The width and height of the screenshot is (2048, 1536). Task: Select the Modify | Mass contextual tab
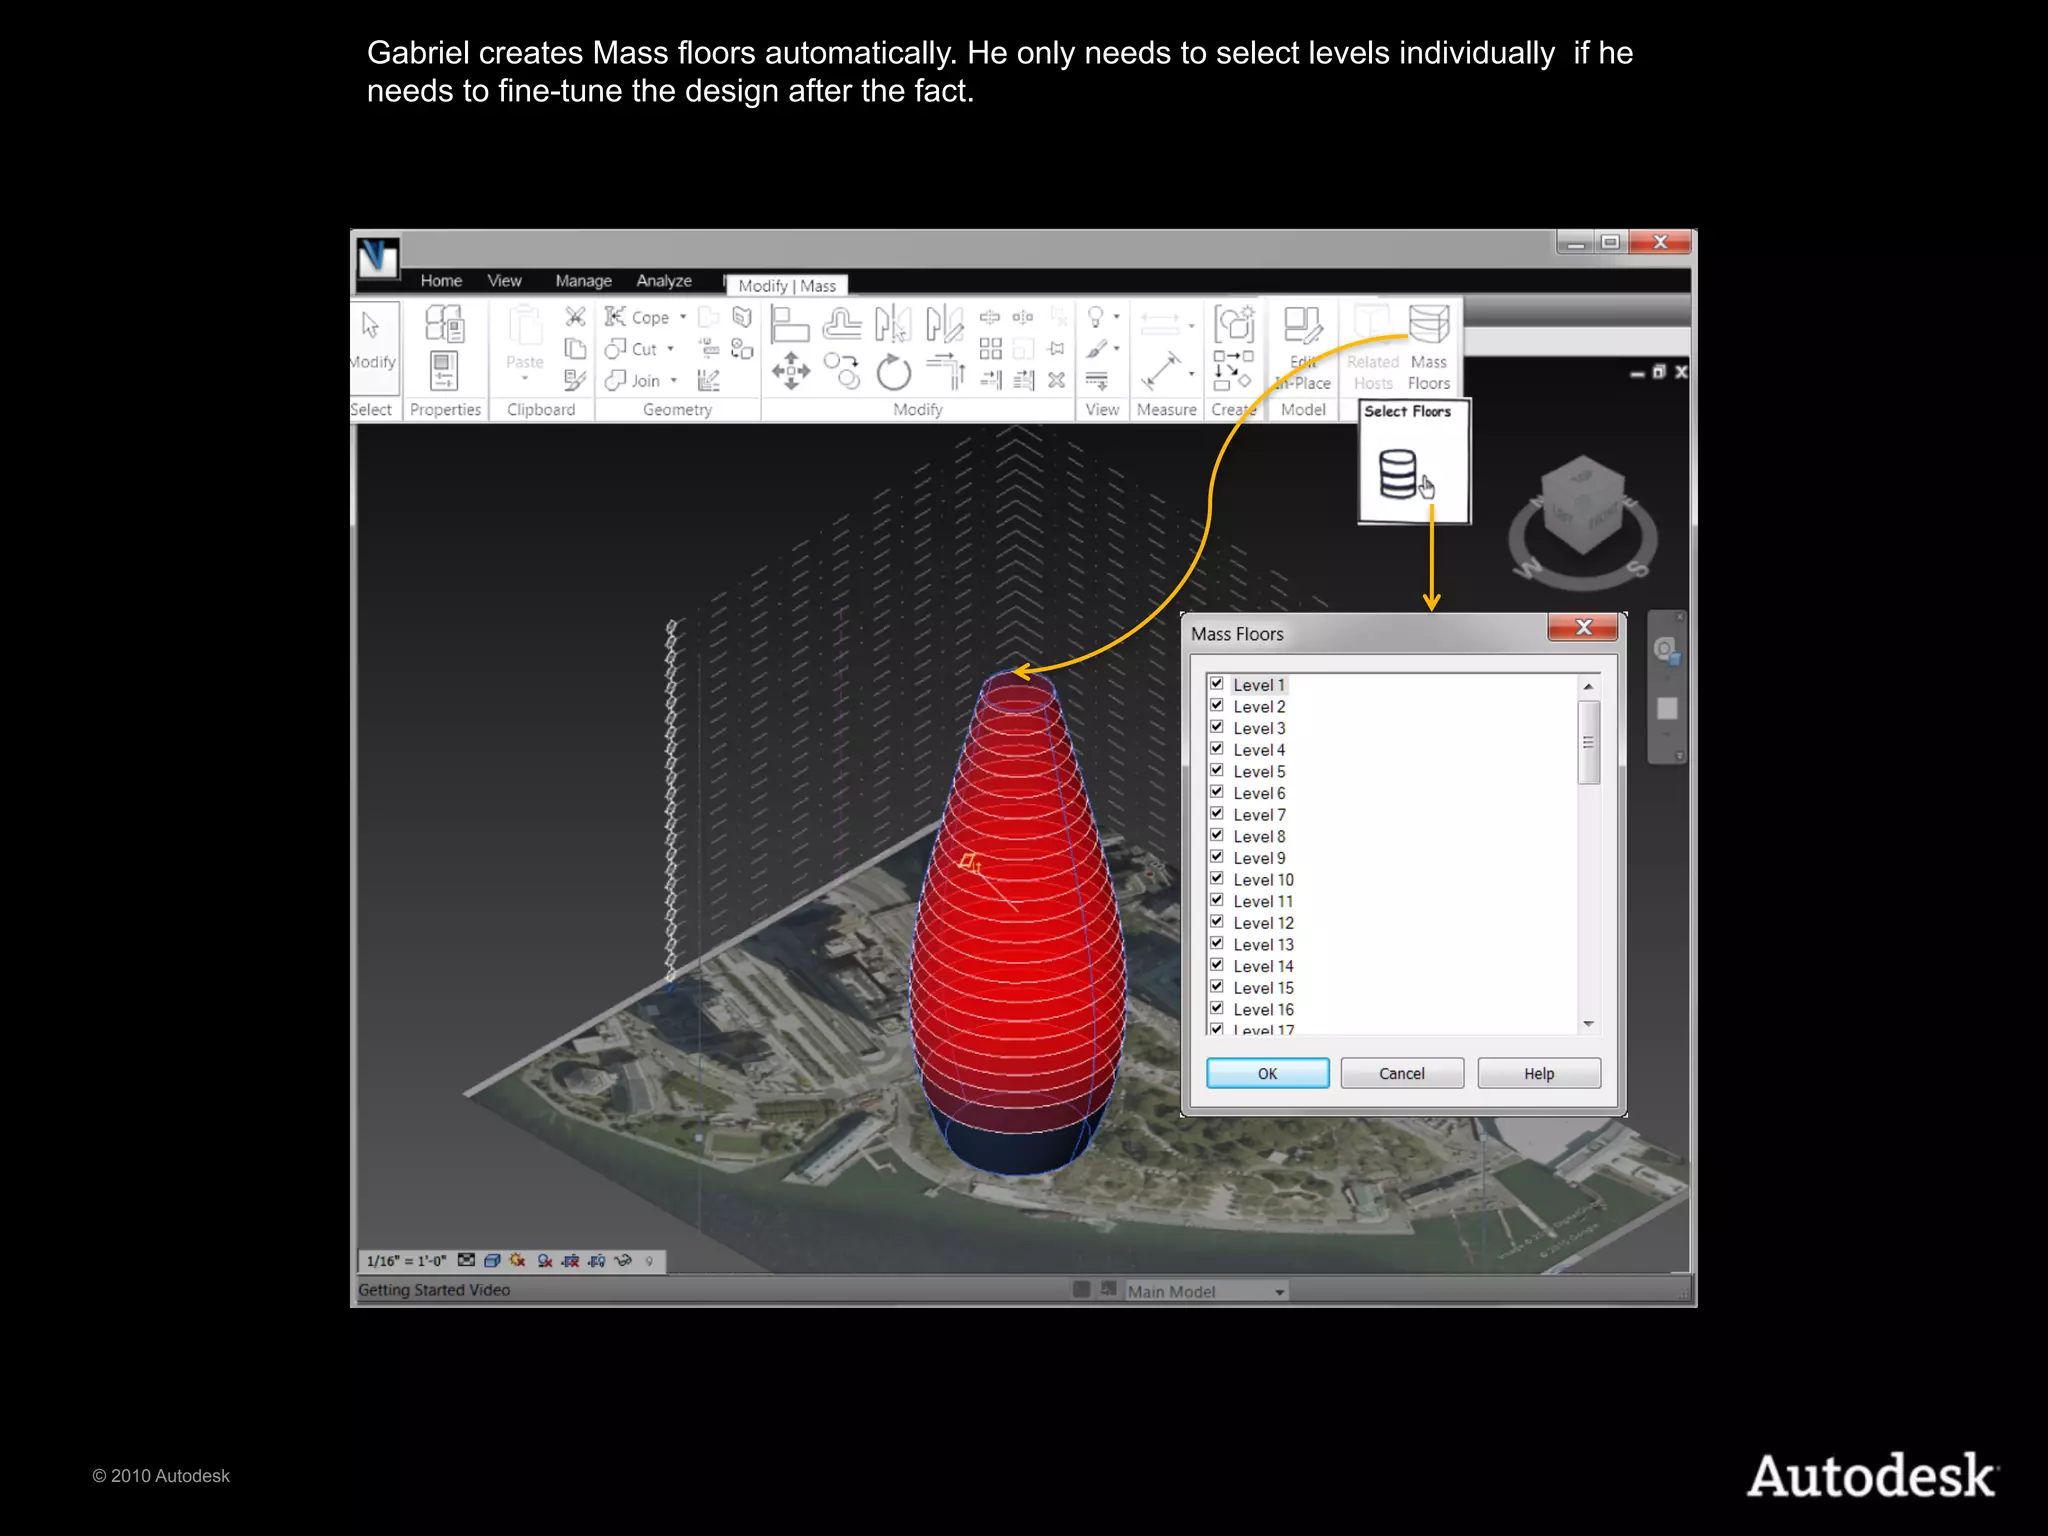(x=787, y=286)
